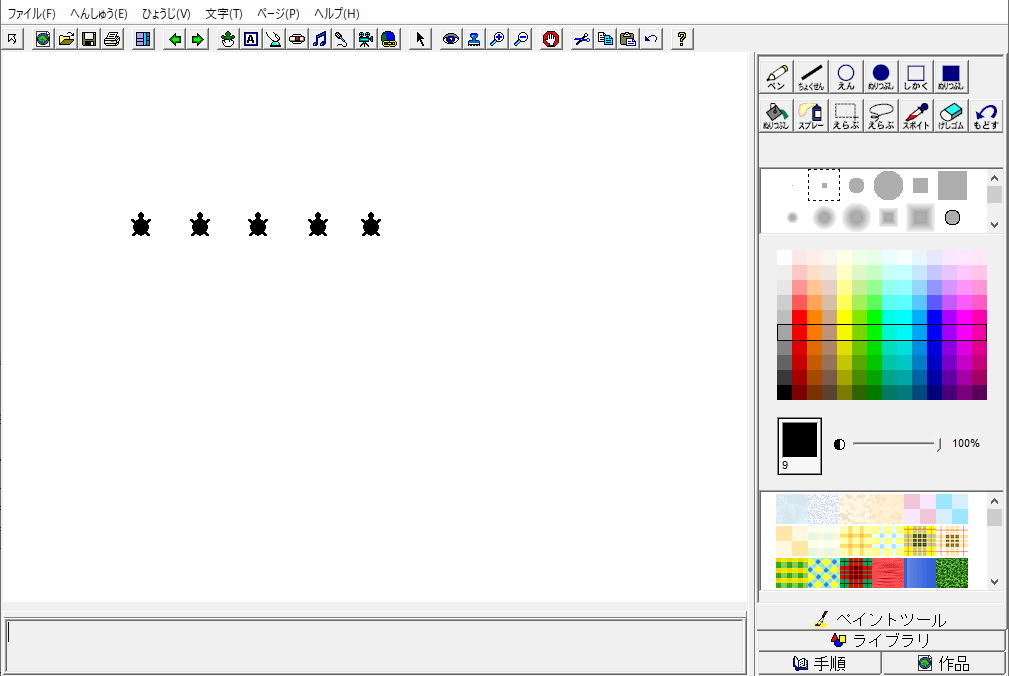Click the music note toolbar icon
Screen dimensions: 1009x676
pos(319,39)
